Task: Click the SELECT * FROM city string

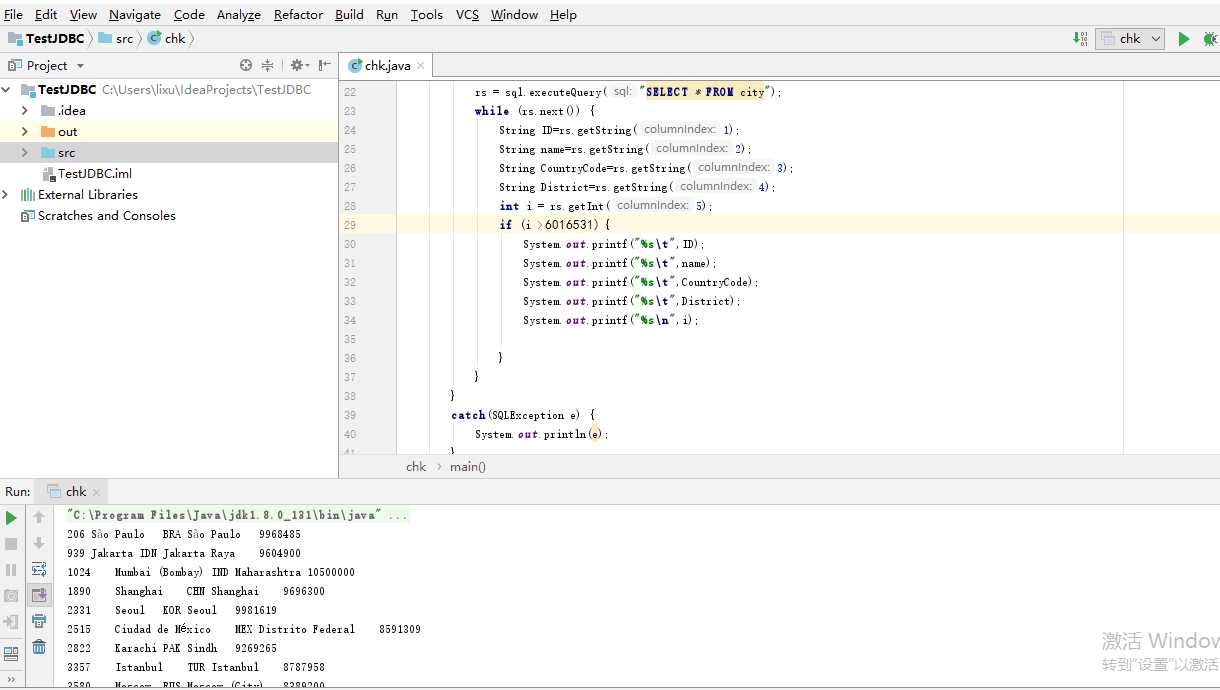Action: (705, 92)
